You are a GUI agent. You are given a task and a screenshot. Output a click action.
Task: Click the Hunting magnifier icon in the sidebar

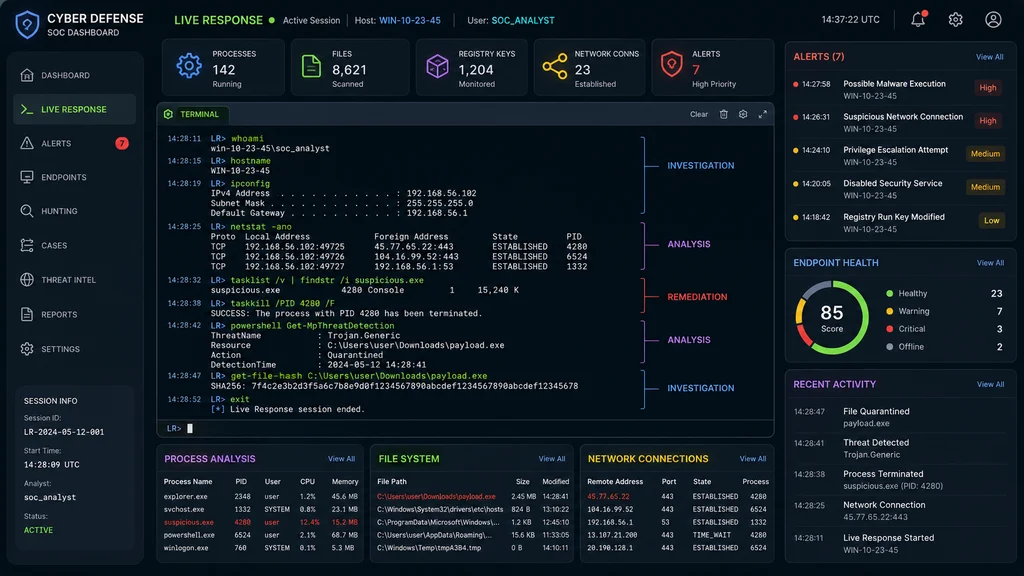[27, 211]
